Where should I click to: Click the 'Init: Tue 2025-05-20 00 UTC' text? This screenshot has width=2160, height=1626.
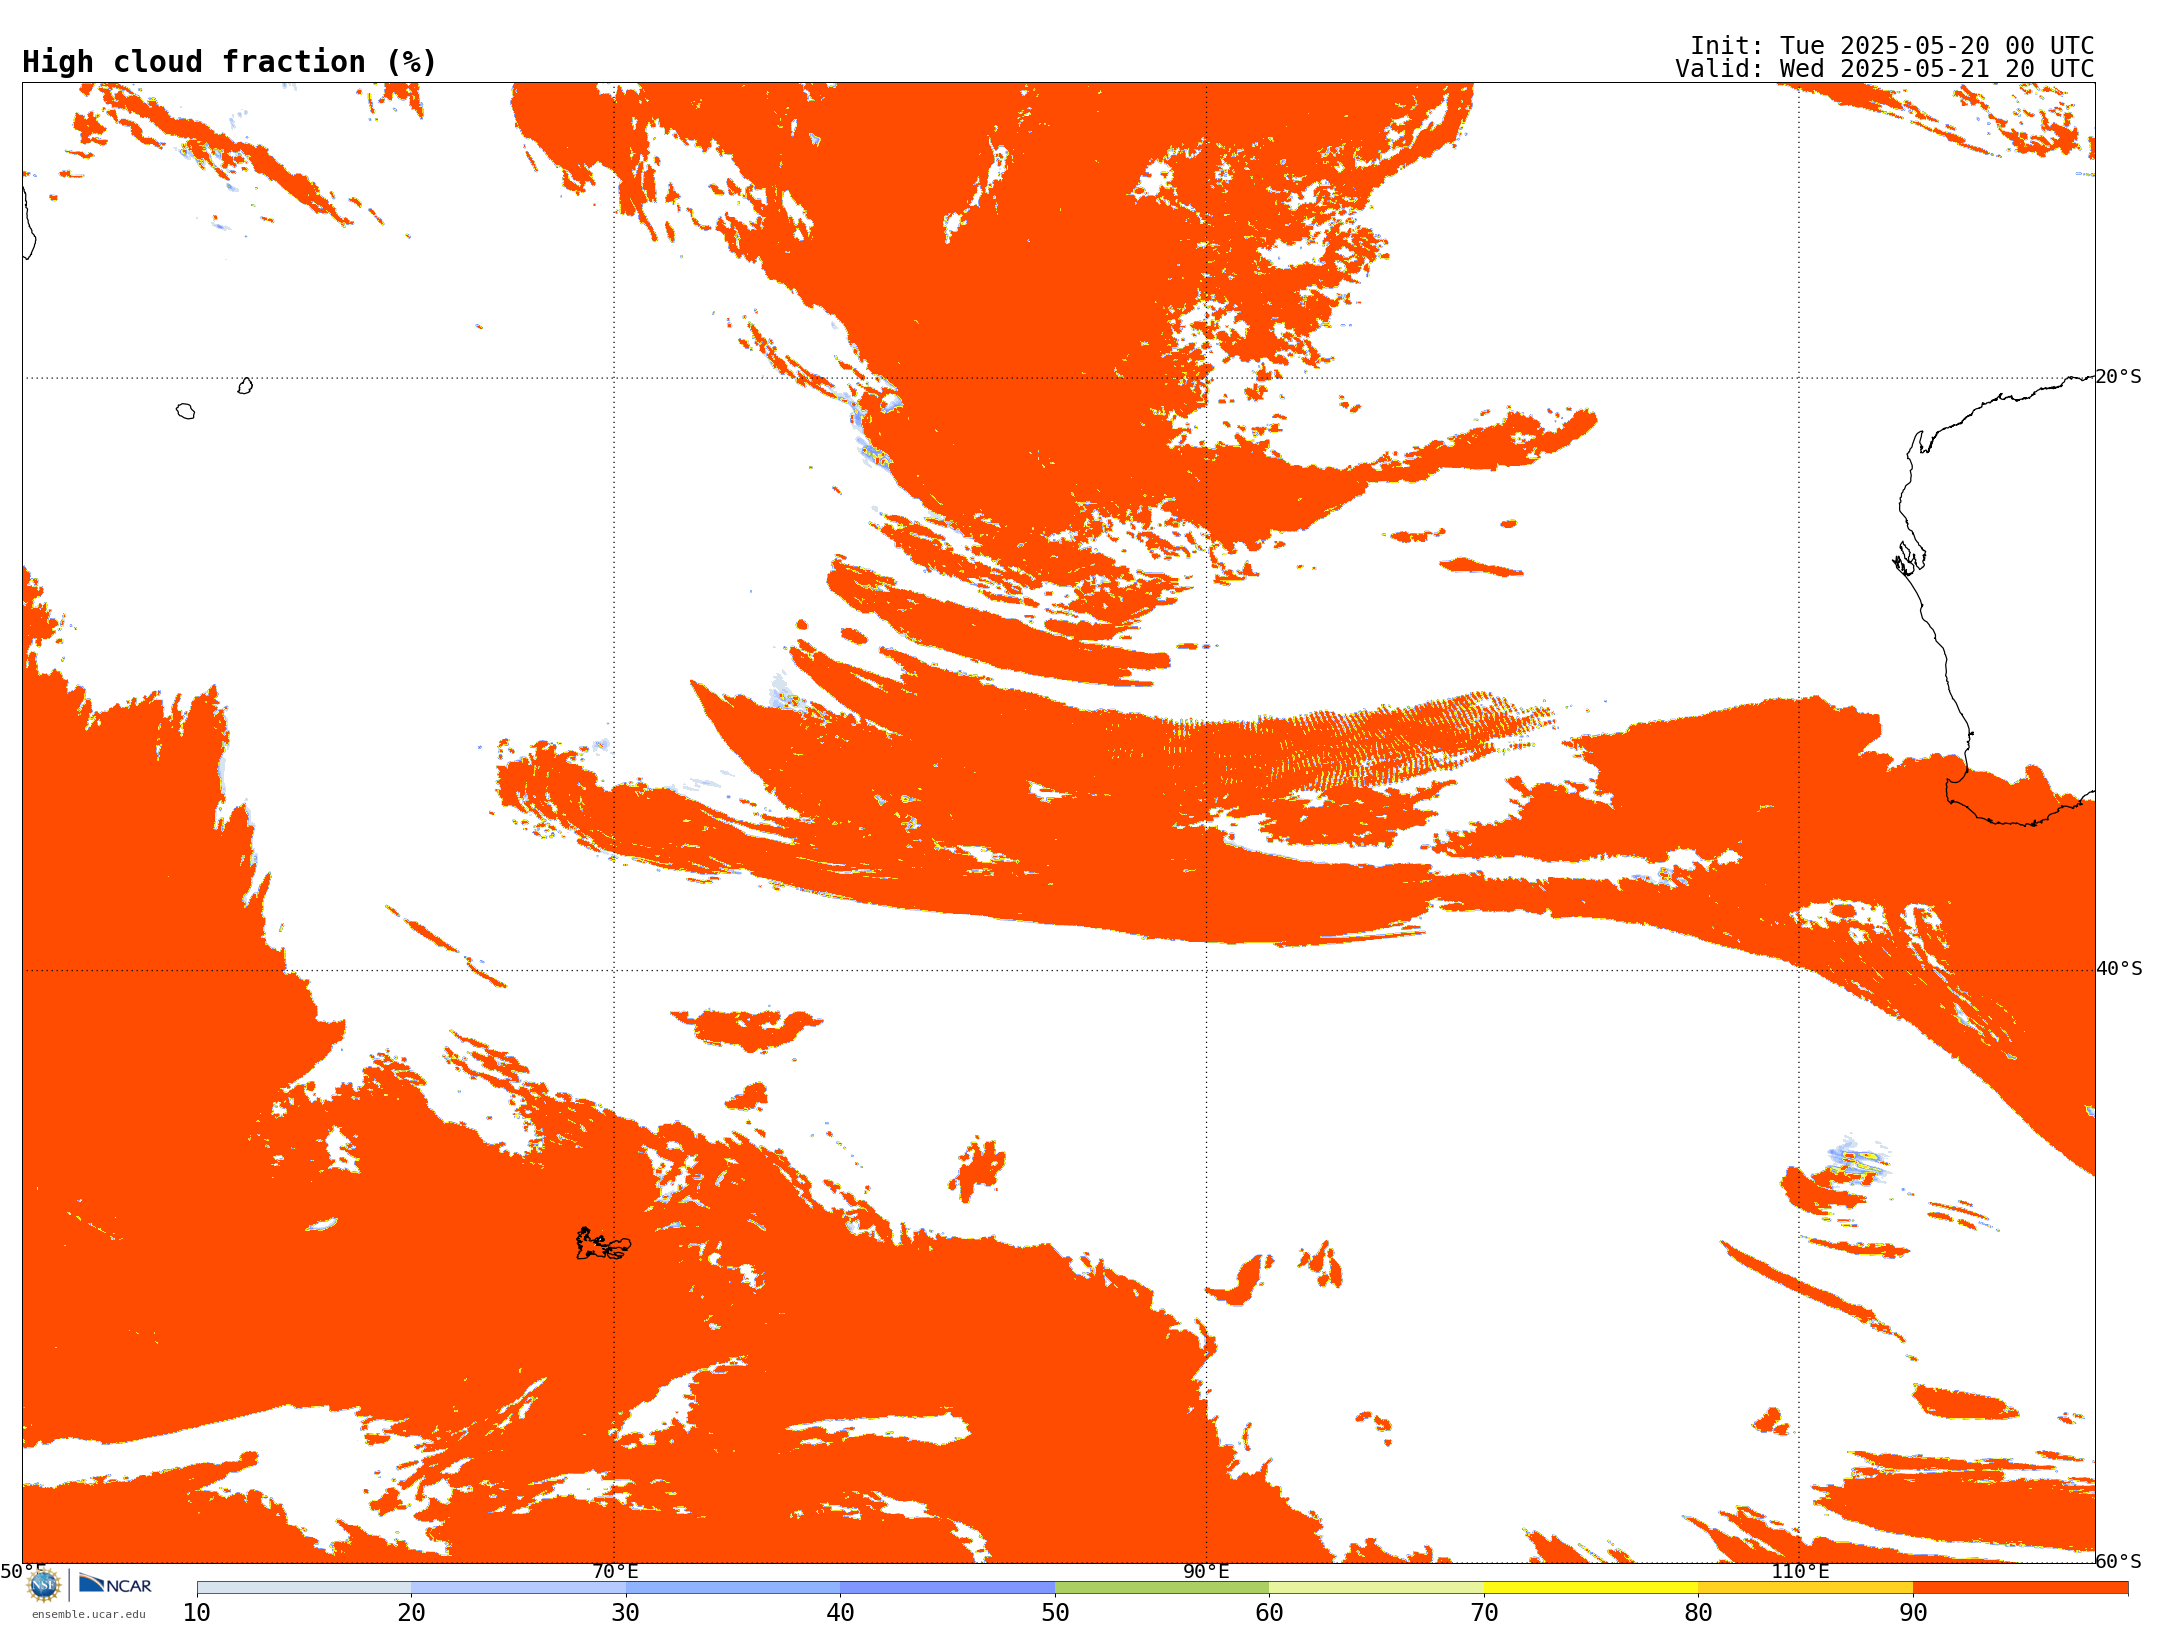(x=1892, y=46)
